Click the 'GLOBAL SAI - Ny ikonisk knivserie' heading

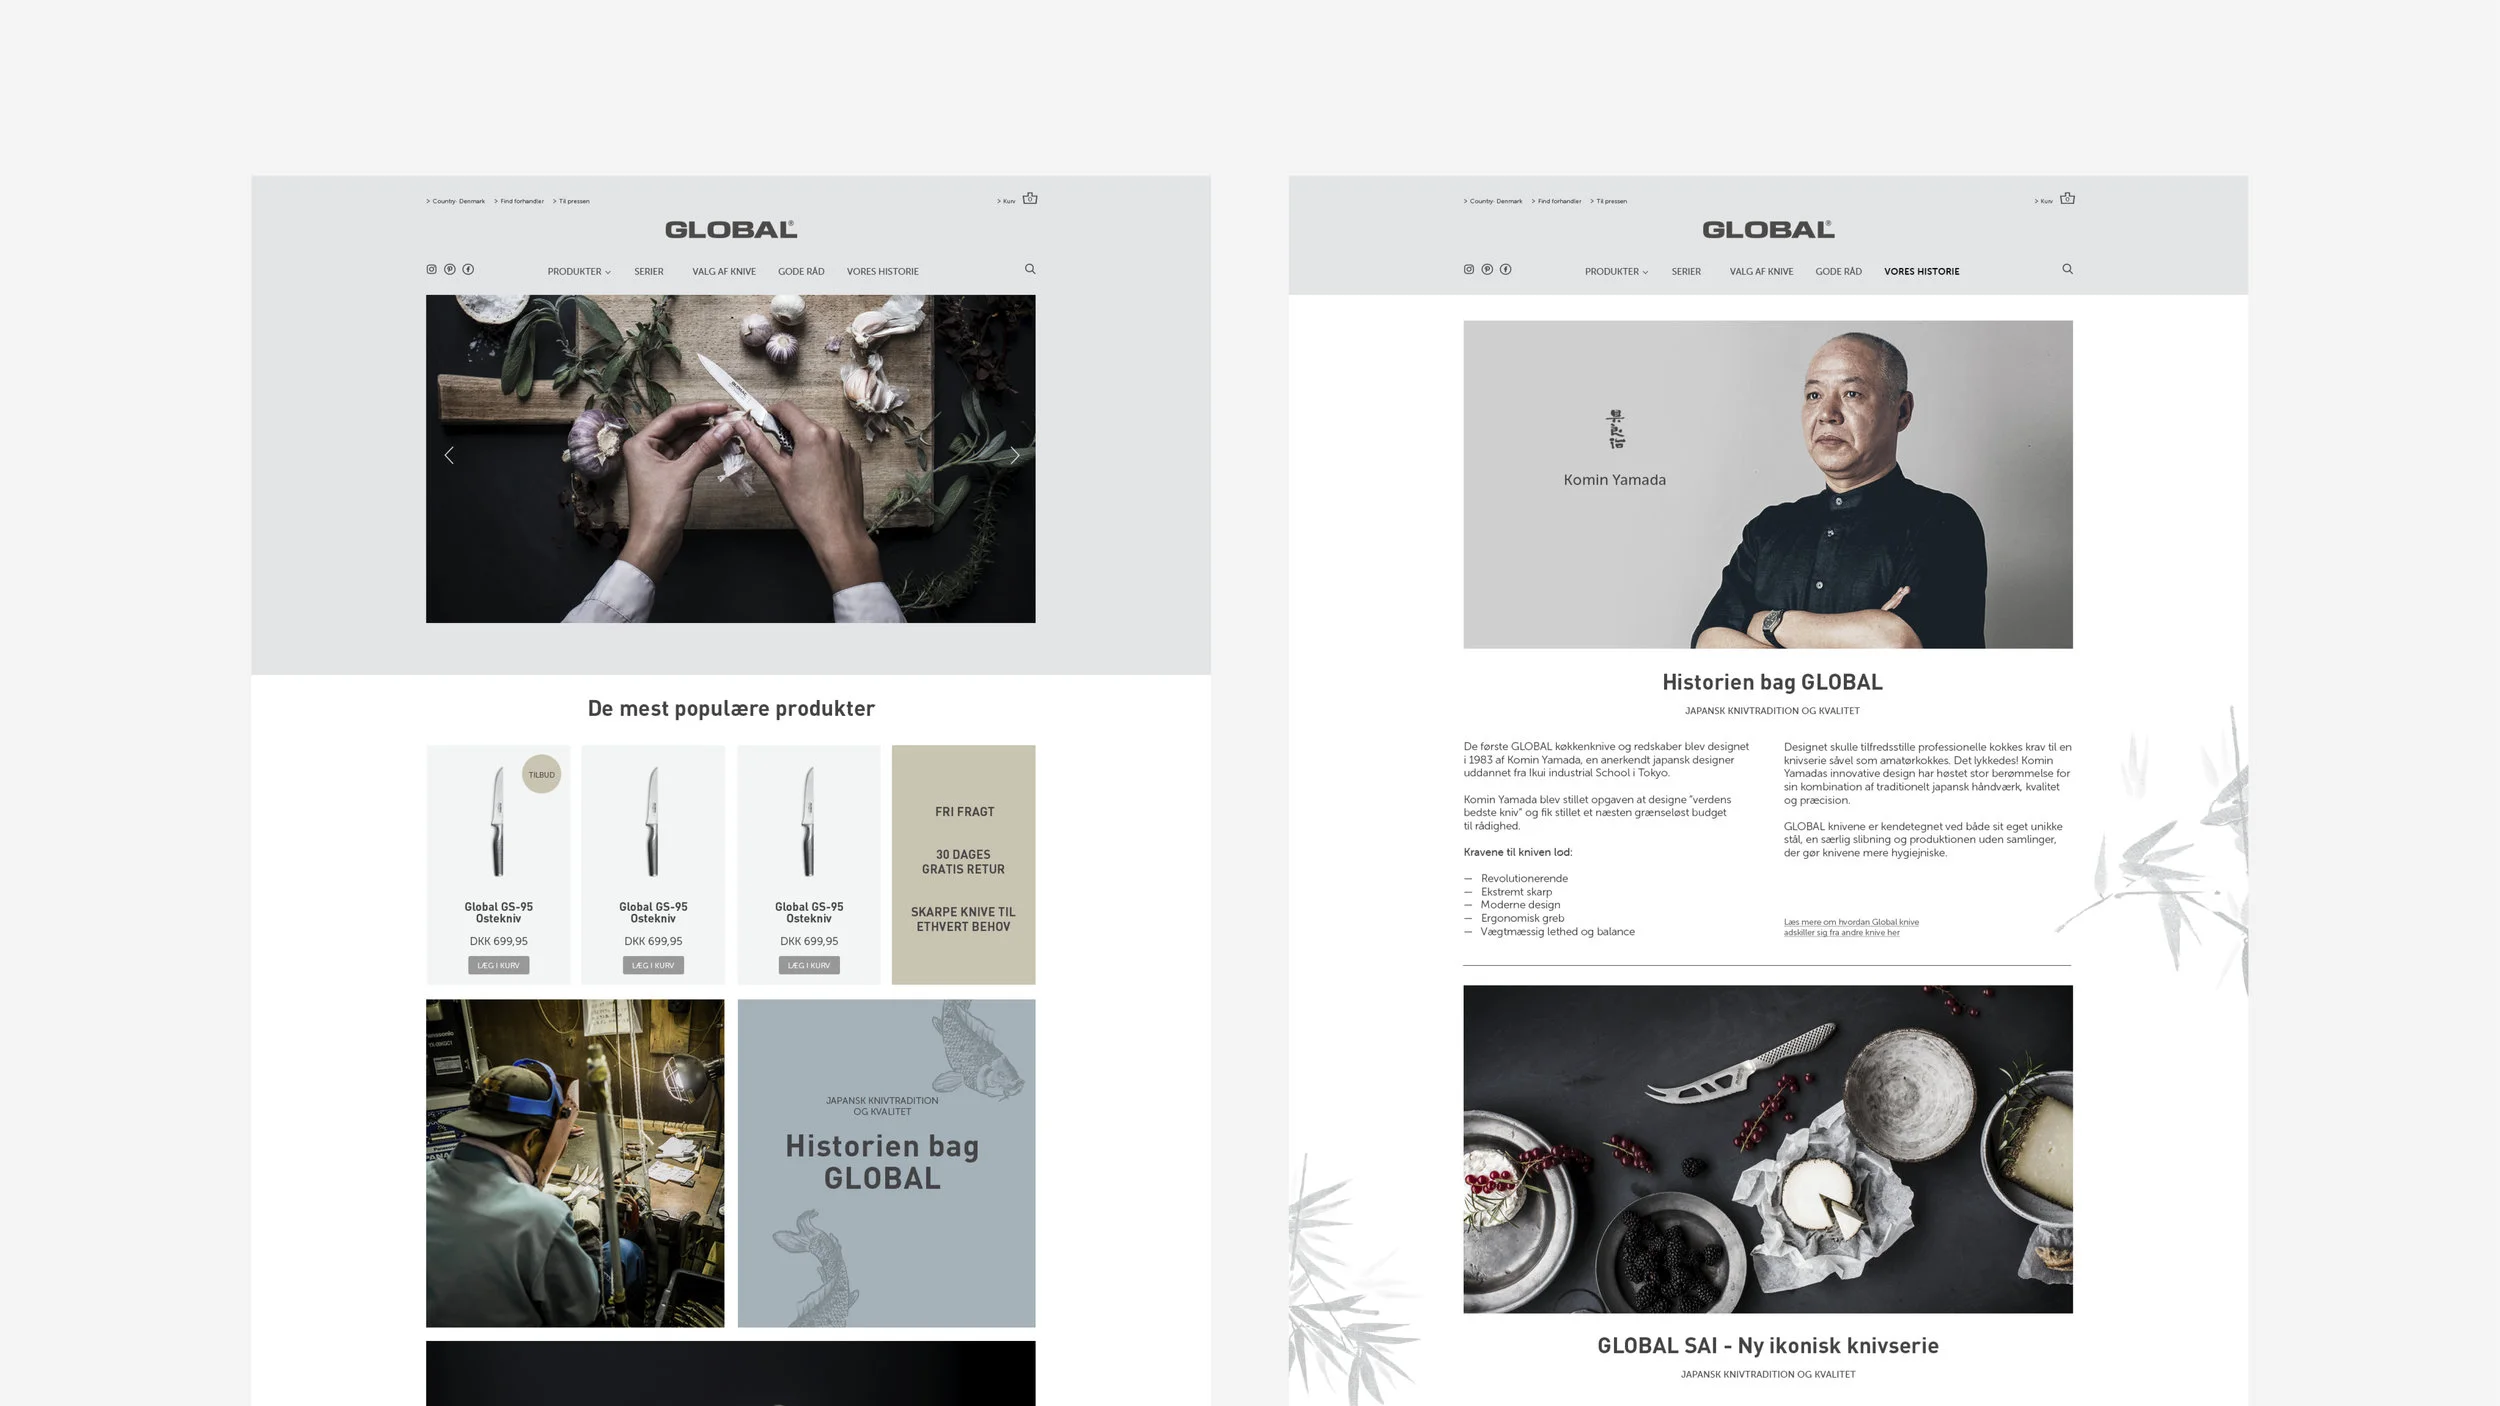pyautogui.click(x=1768, y=1345)
